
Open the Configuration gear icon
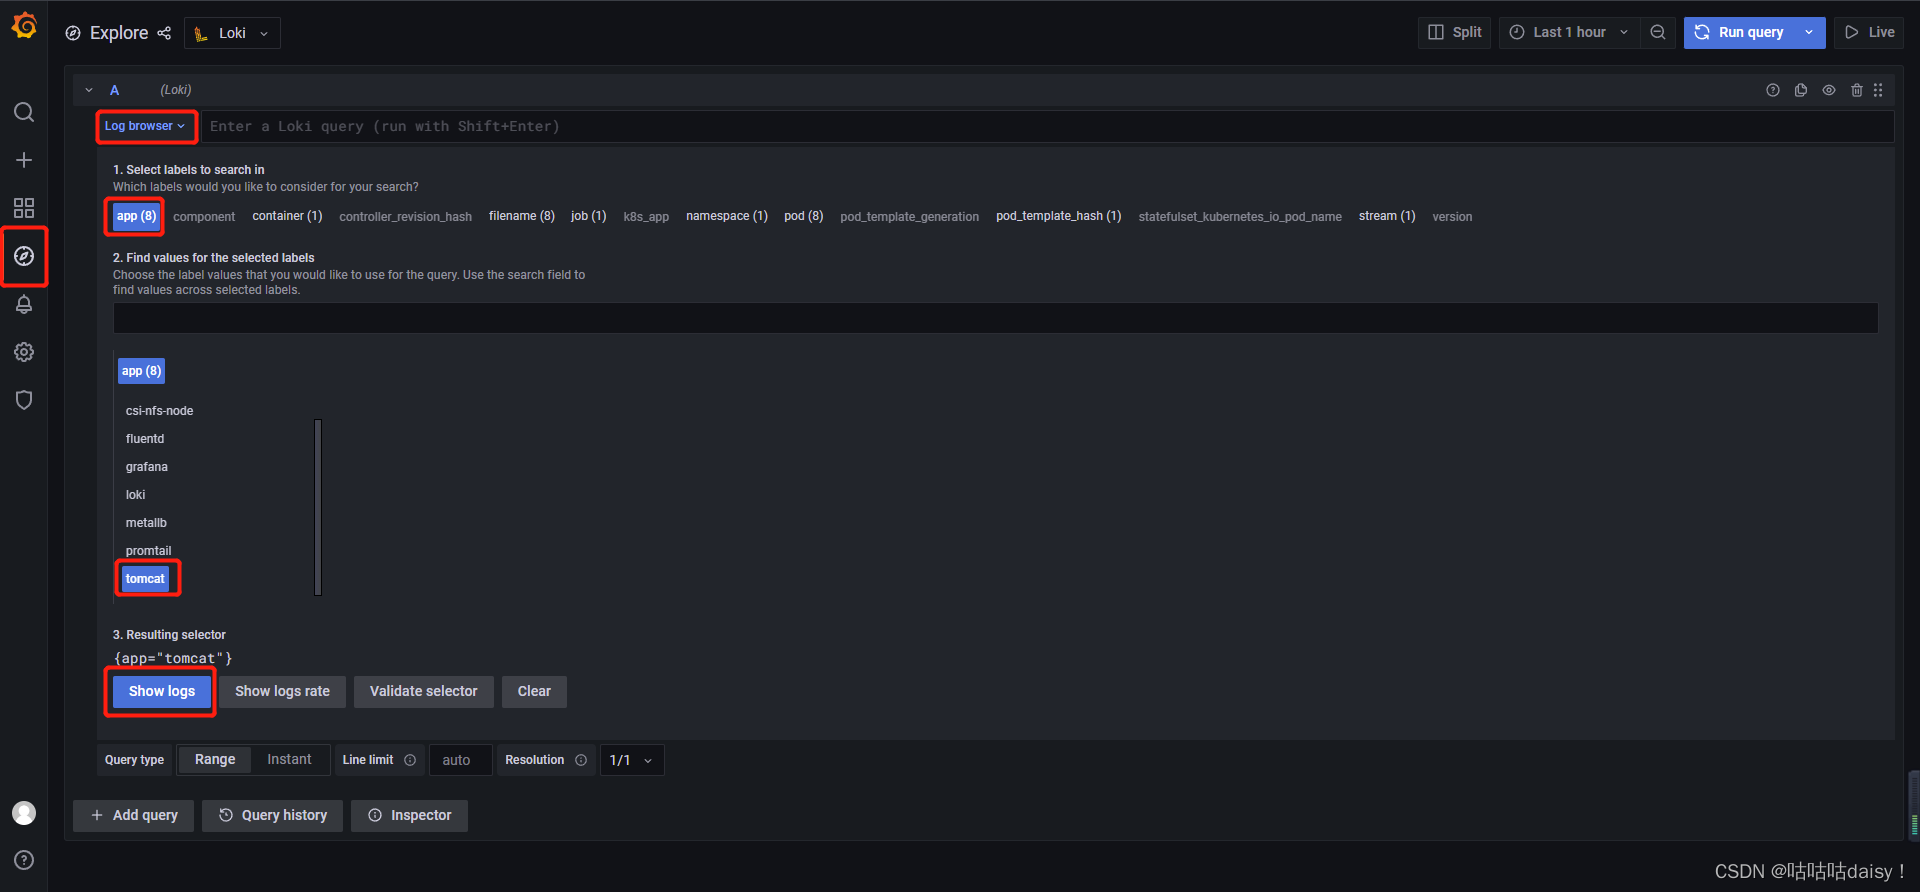coord(24,352)
